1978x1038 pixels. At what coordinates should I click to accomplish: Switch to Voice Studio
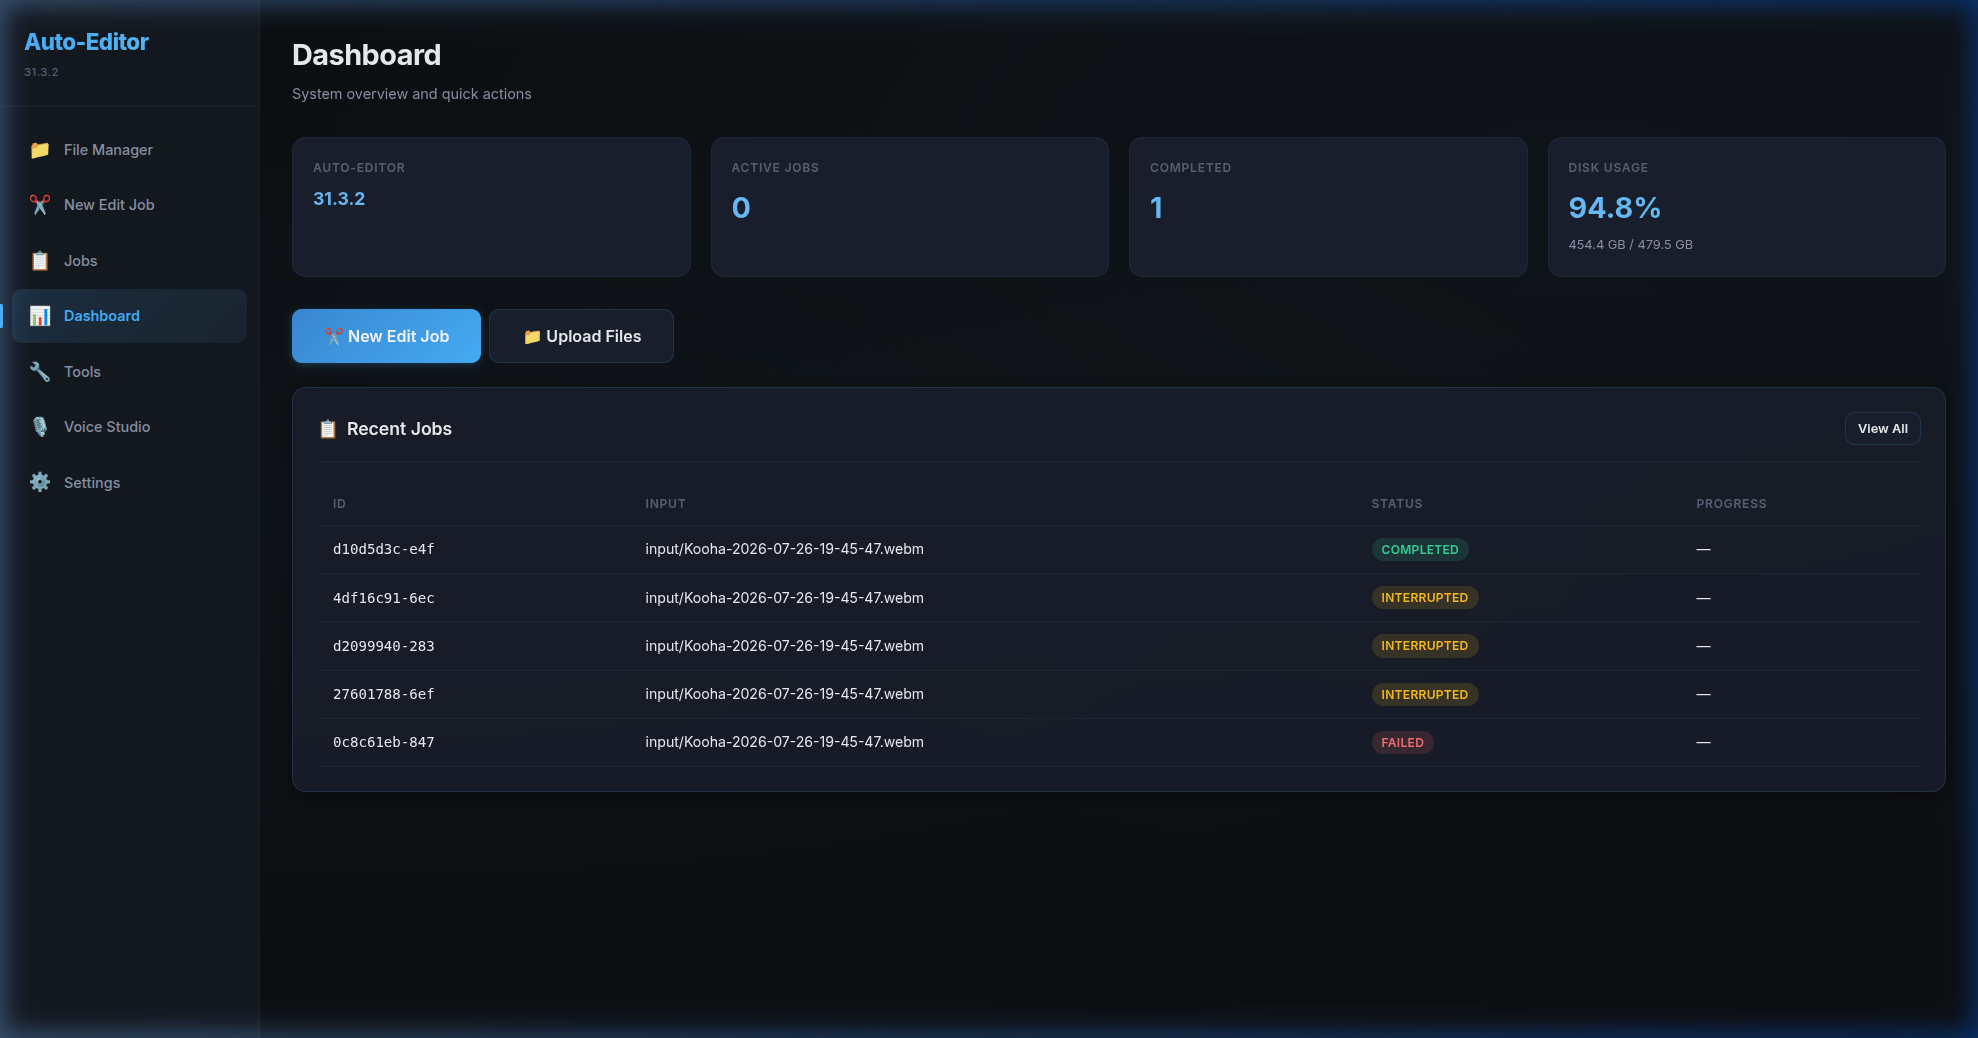pyautogui.click(x=130, y=427)
